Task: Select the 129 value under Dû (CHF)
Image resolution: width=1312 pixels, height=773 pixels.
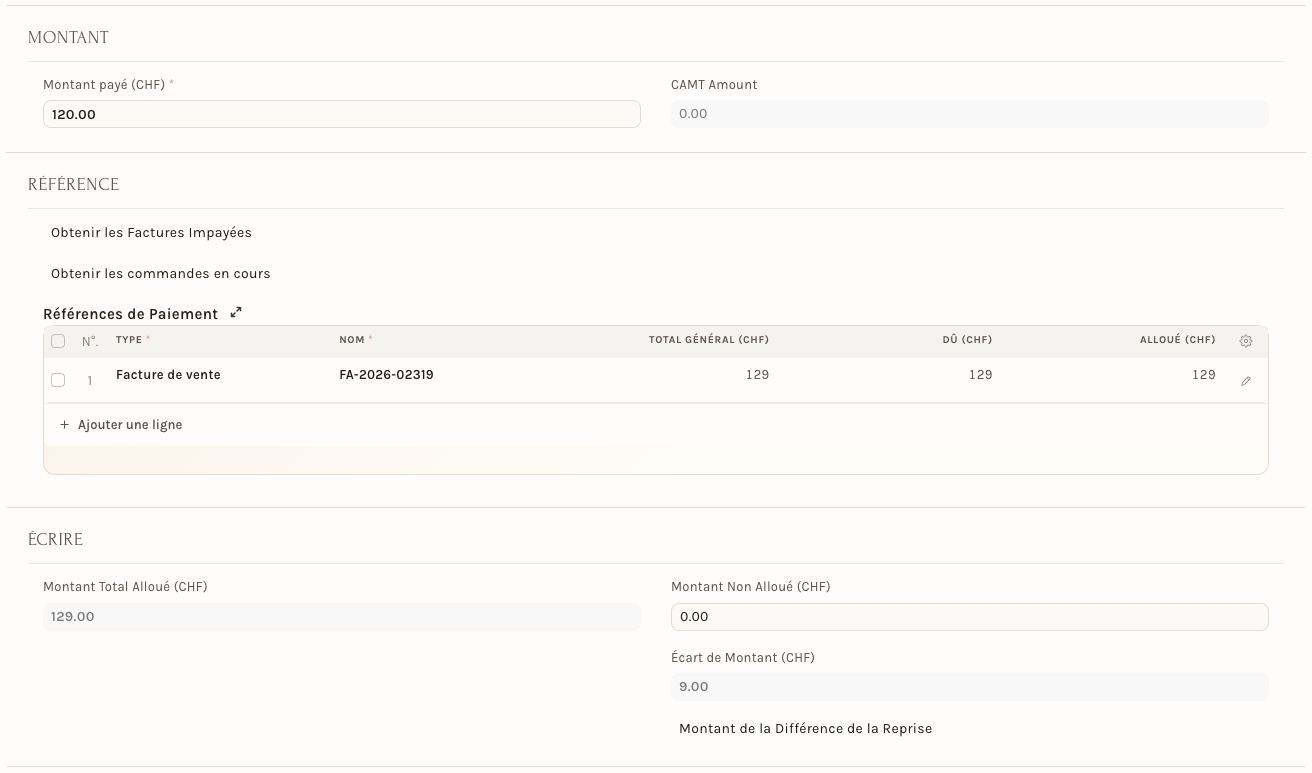Action: pyautogui.click(x=980, y=375)
